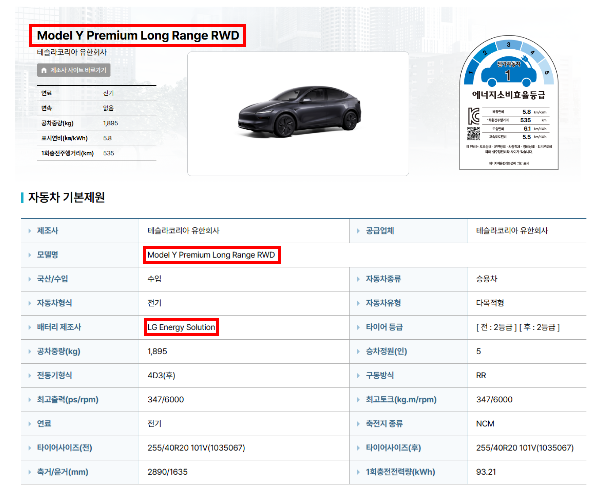Click the QR code on the energy label

tap(473, 133)
